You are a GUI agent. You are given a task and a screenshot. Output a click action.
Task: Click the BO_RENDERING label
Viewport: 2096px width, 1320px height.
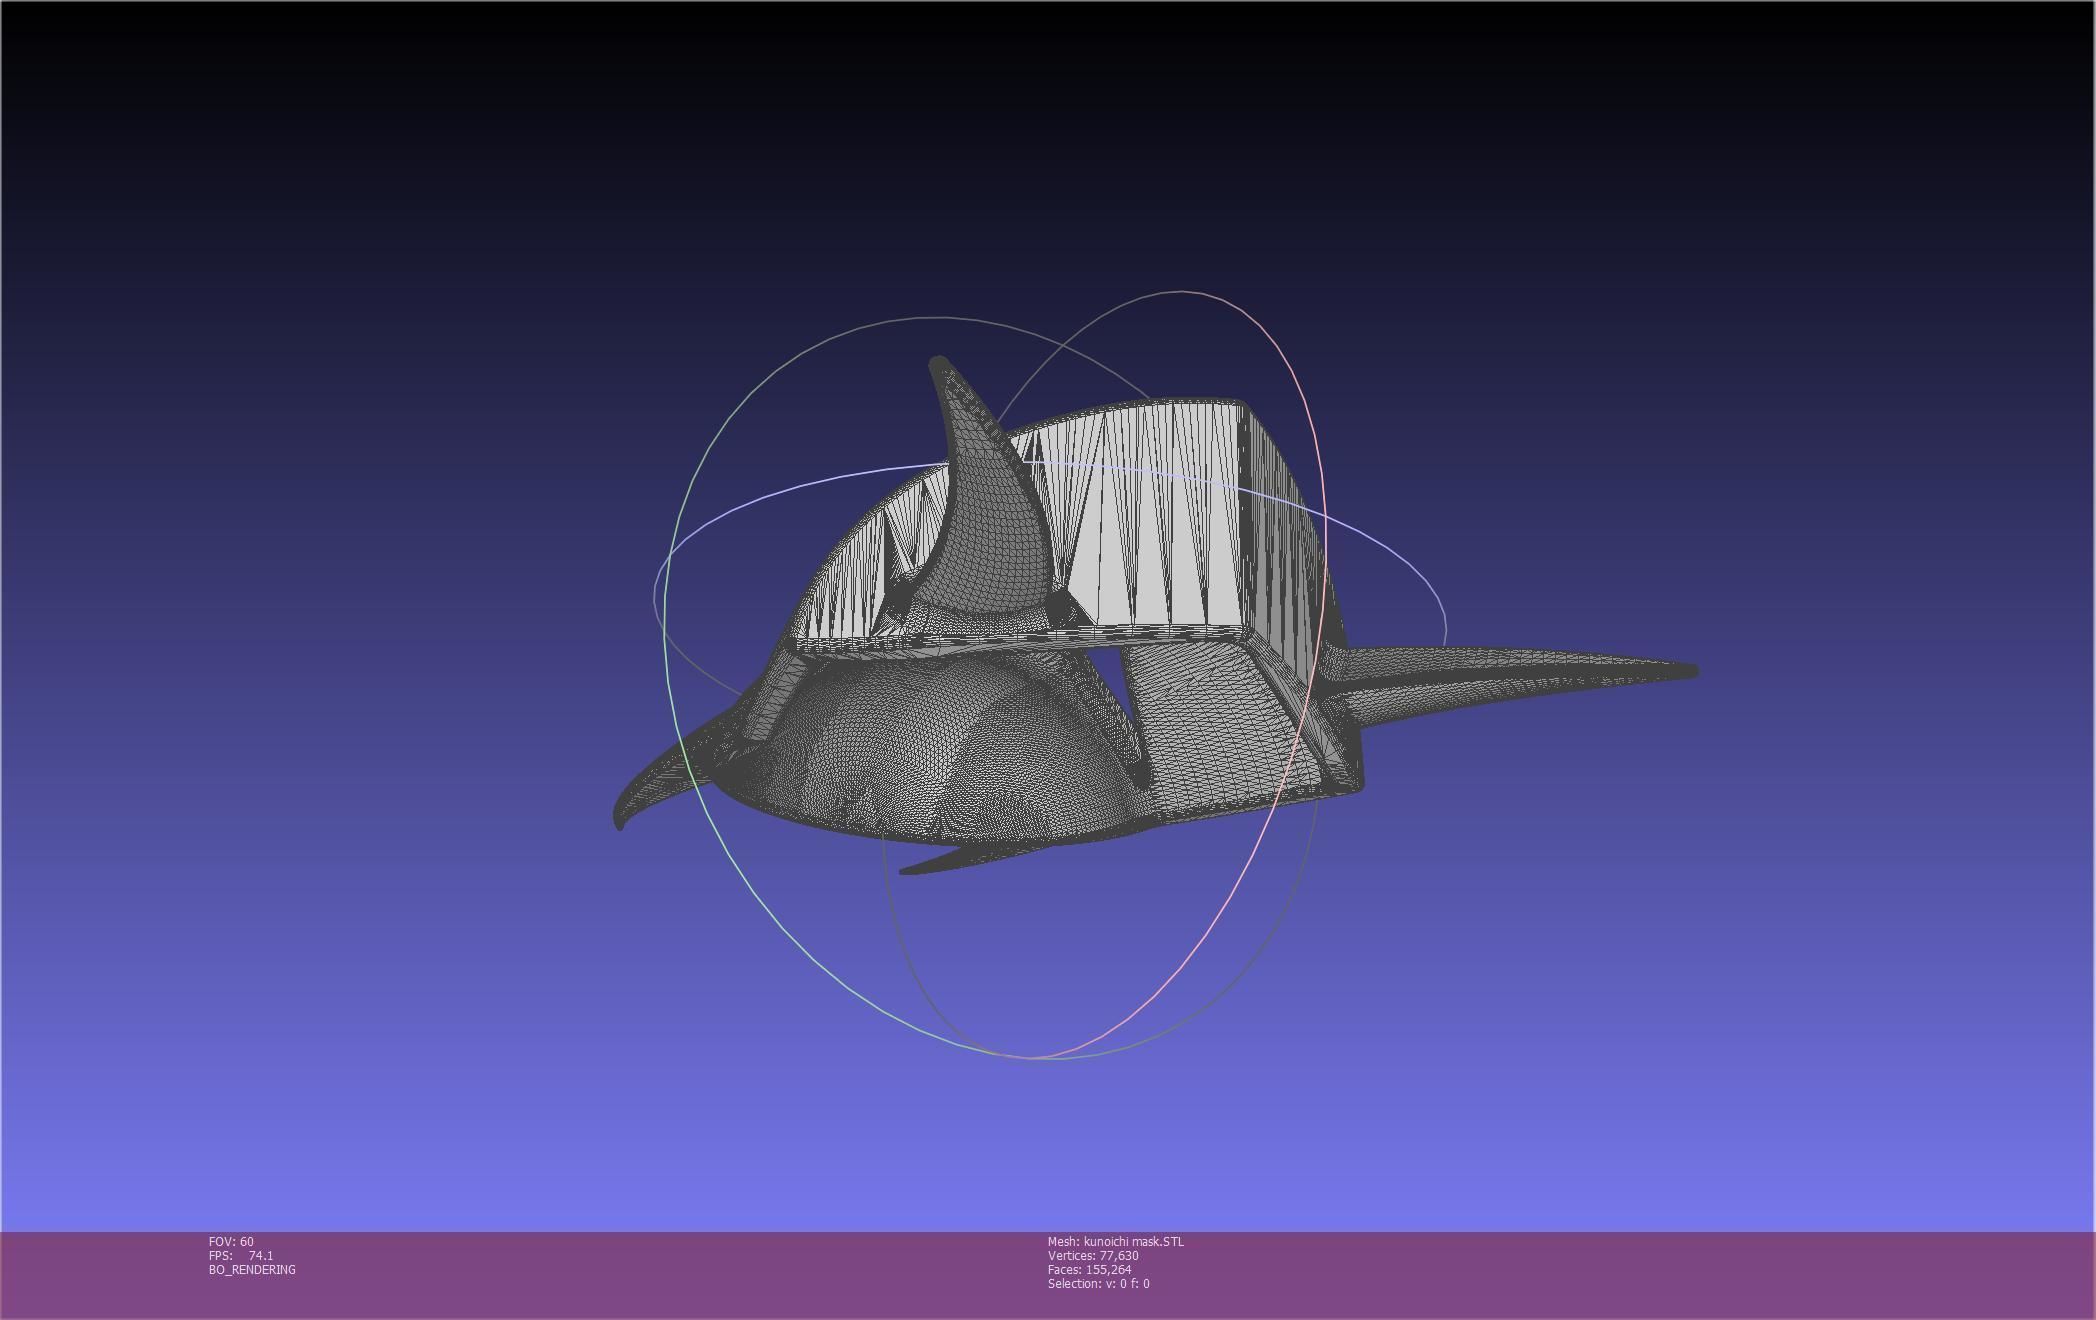[252, 1270]
